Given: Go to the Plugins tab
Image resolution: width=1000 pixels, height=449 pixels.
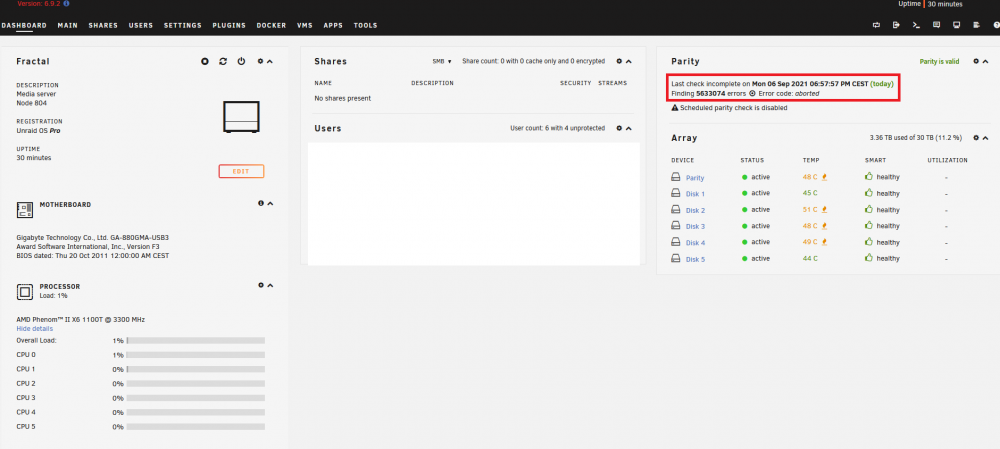Looking at the screenshot, I should coord(230,26).
